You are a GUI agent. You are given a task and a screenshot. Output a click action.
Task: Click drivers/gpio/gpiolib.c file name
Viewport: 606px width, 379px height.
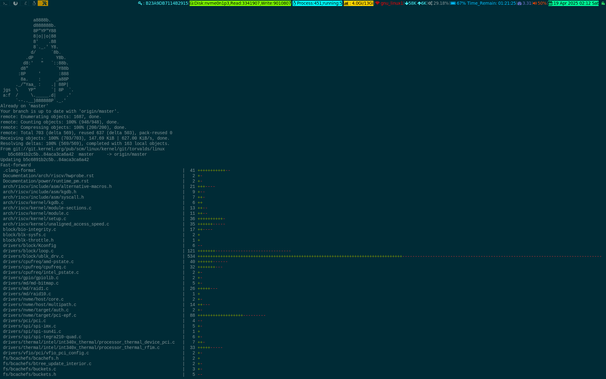point(31,278)
